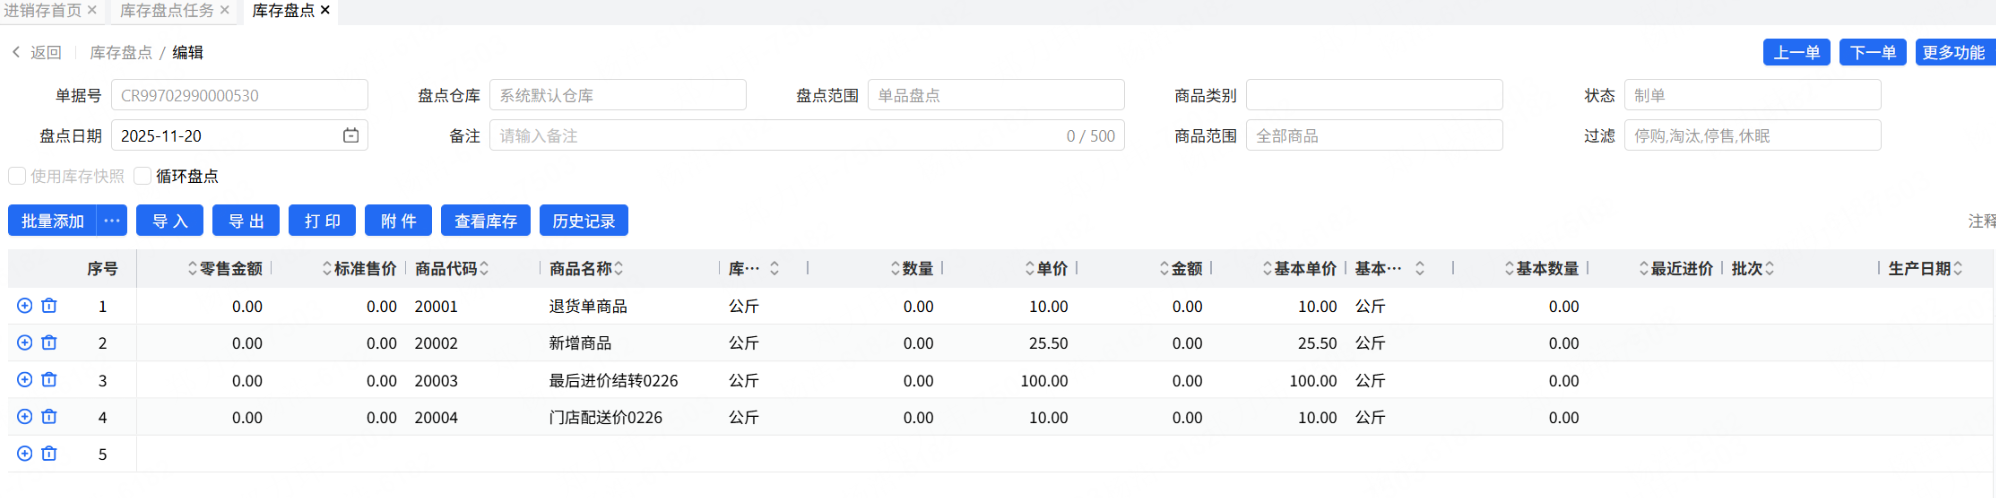The height and width of the screenshot is (498, 1996).
Task: Click the 查看库存 button
Action: [485, 221]
